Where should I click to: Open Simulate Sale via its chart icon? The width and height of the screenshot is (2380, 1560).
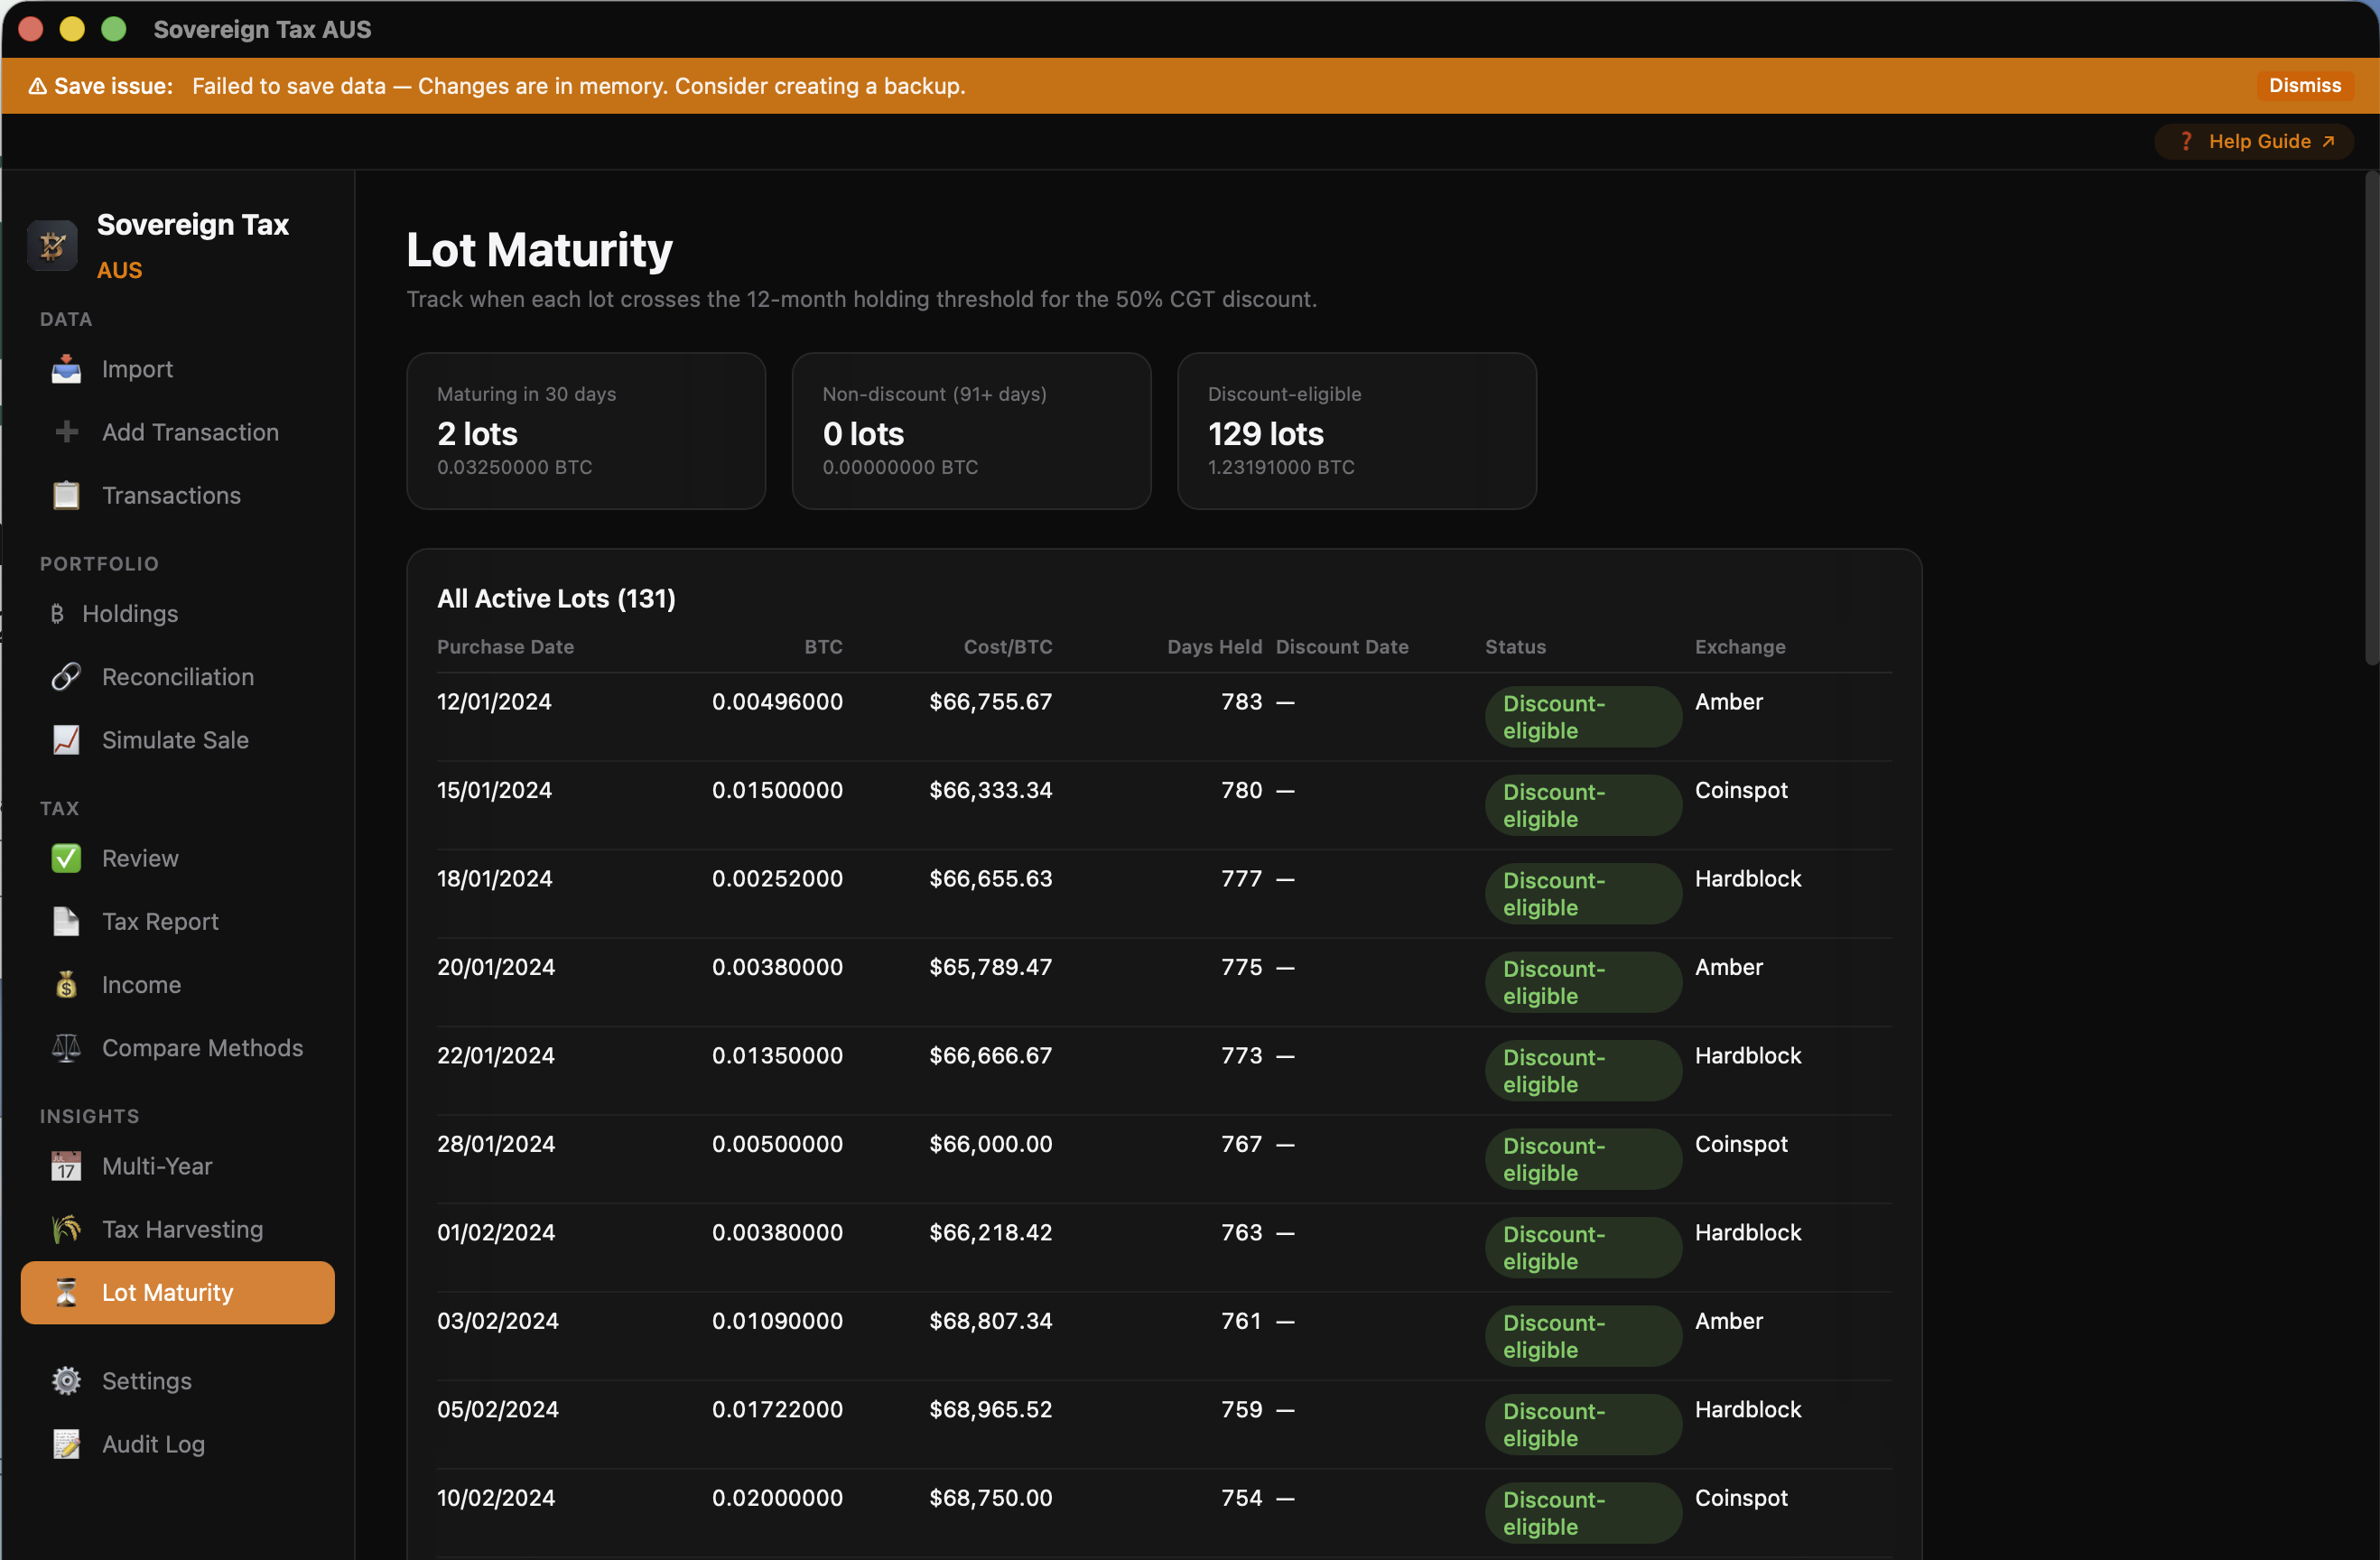66,740
